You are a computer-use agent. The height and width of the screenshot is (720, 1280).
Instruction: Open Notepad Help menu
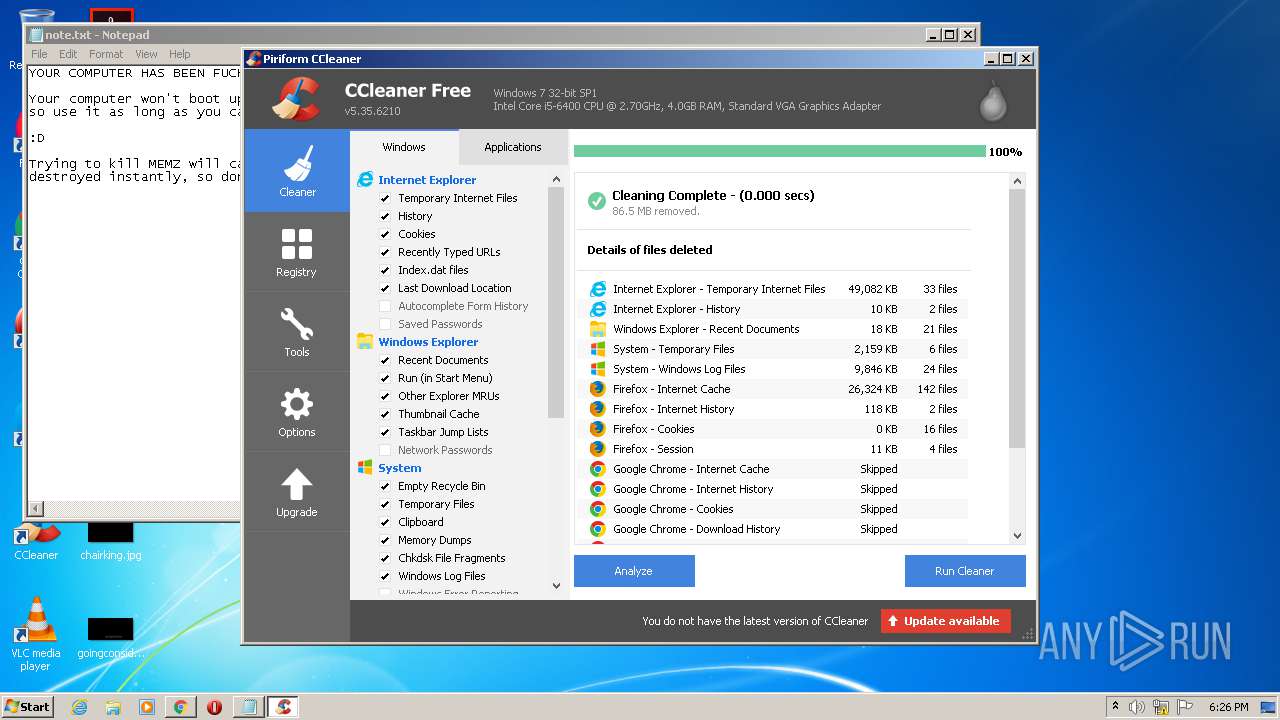tap(180, 54)
